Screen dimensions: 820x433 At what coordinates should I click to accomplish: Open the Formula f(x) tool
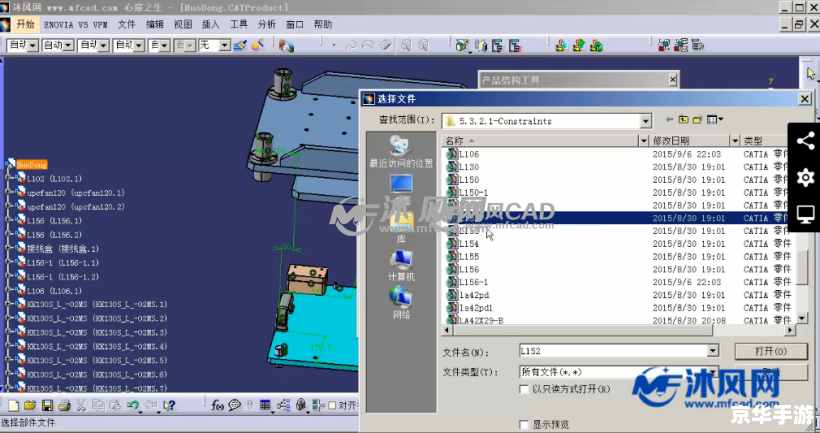pos(217,405)
